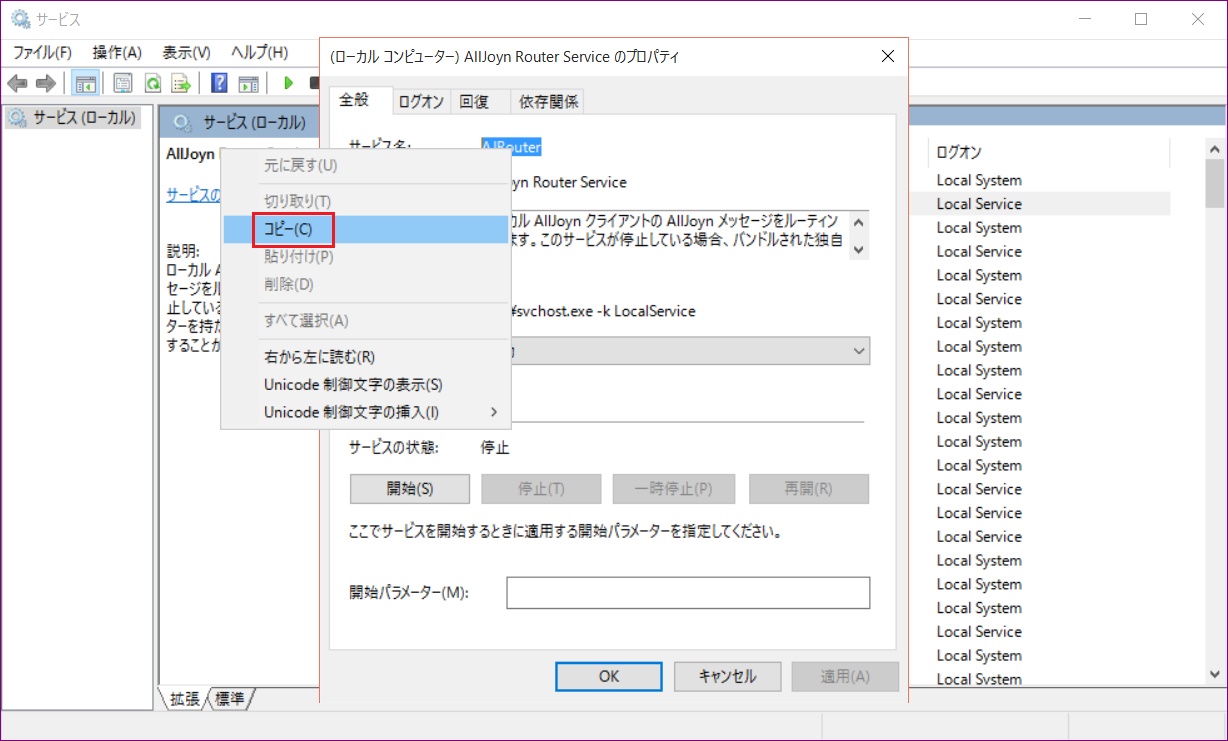Select サービス (ローカル) node in the left tree
1228x741 pixels.
tap(72, 119)
